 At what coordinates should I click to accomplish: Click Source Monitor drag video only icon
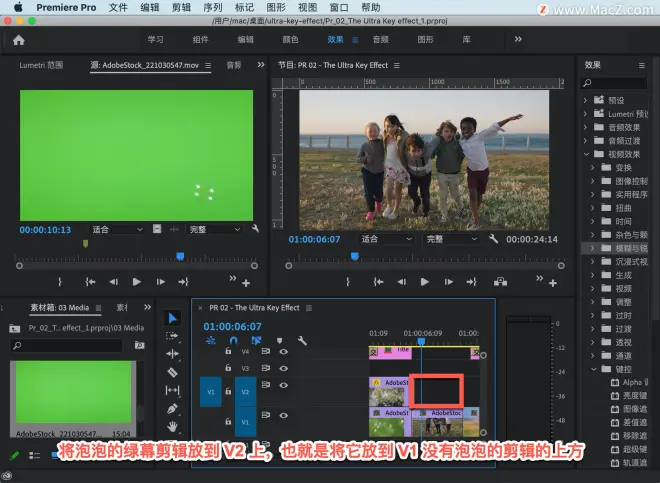[157, 229]
